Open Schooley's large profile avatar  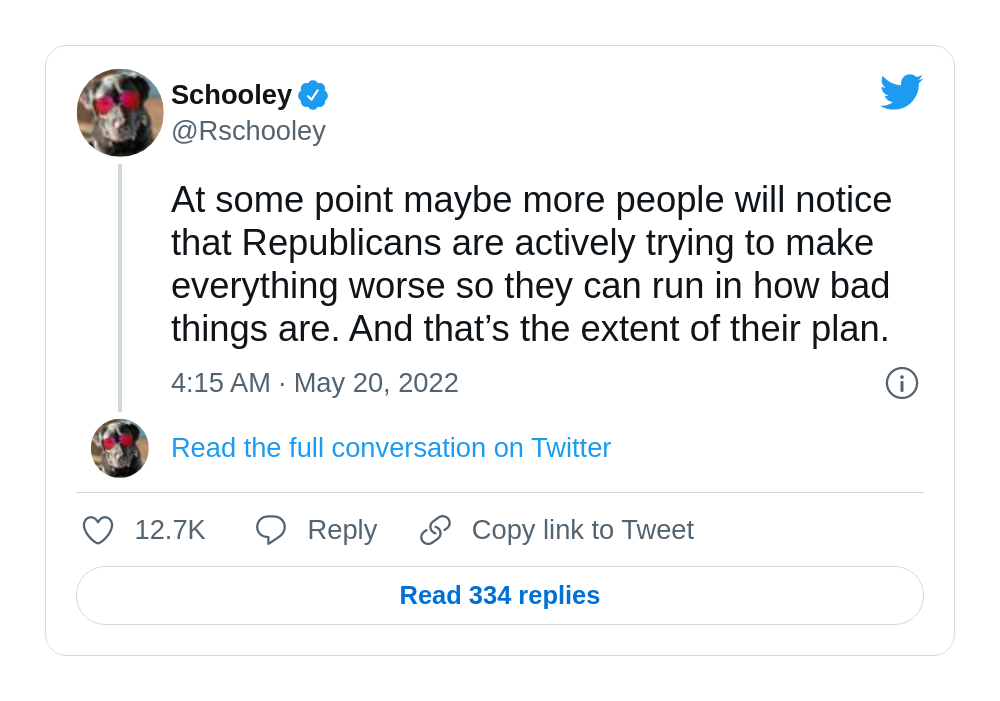[x=120, y=113]
